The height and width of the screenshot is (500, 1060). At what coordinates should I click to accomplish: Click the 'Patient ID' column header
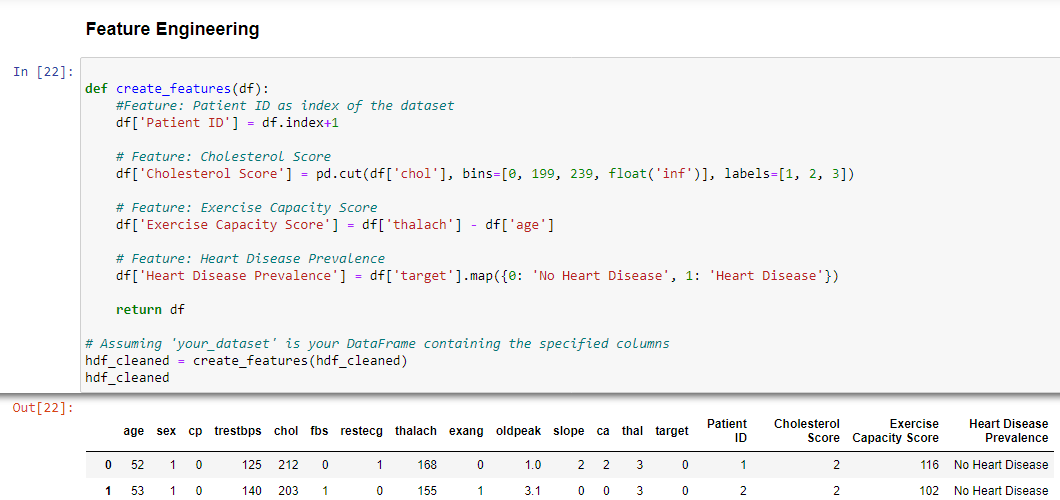(x=727, y=430)
